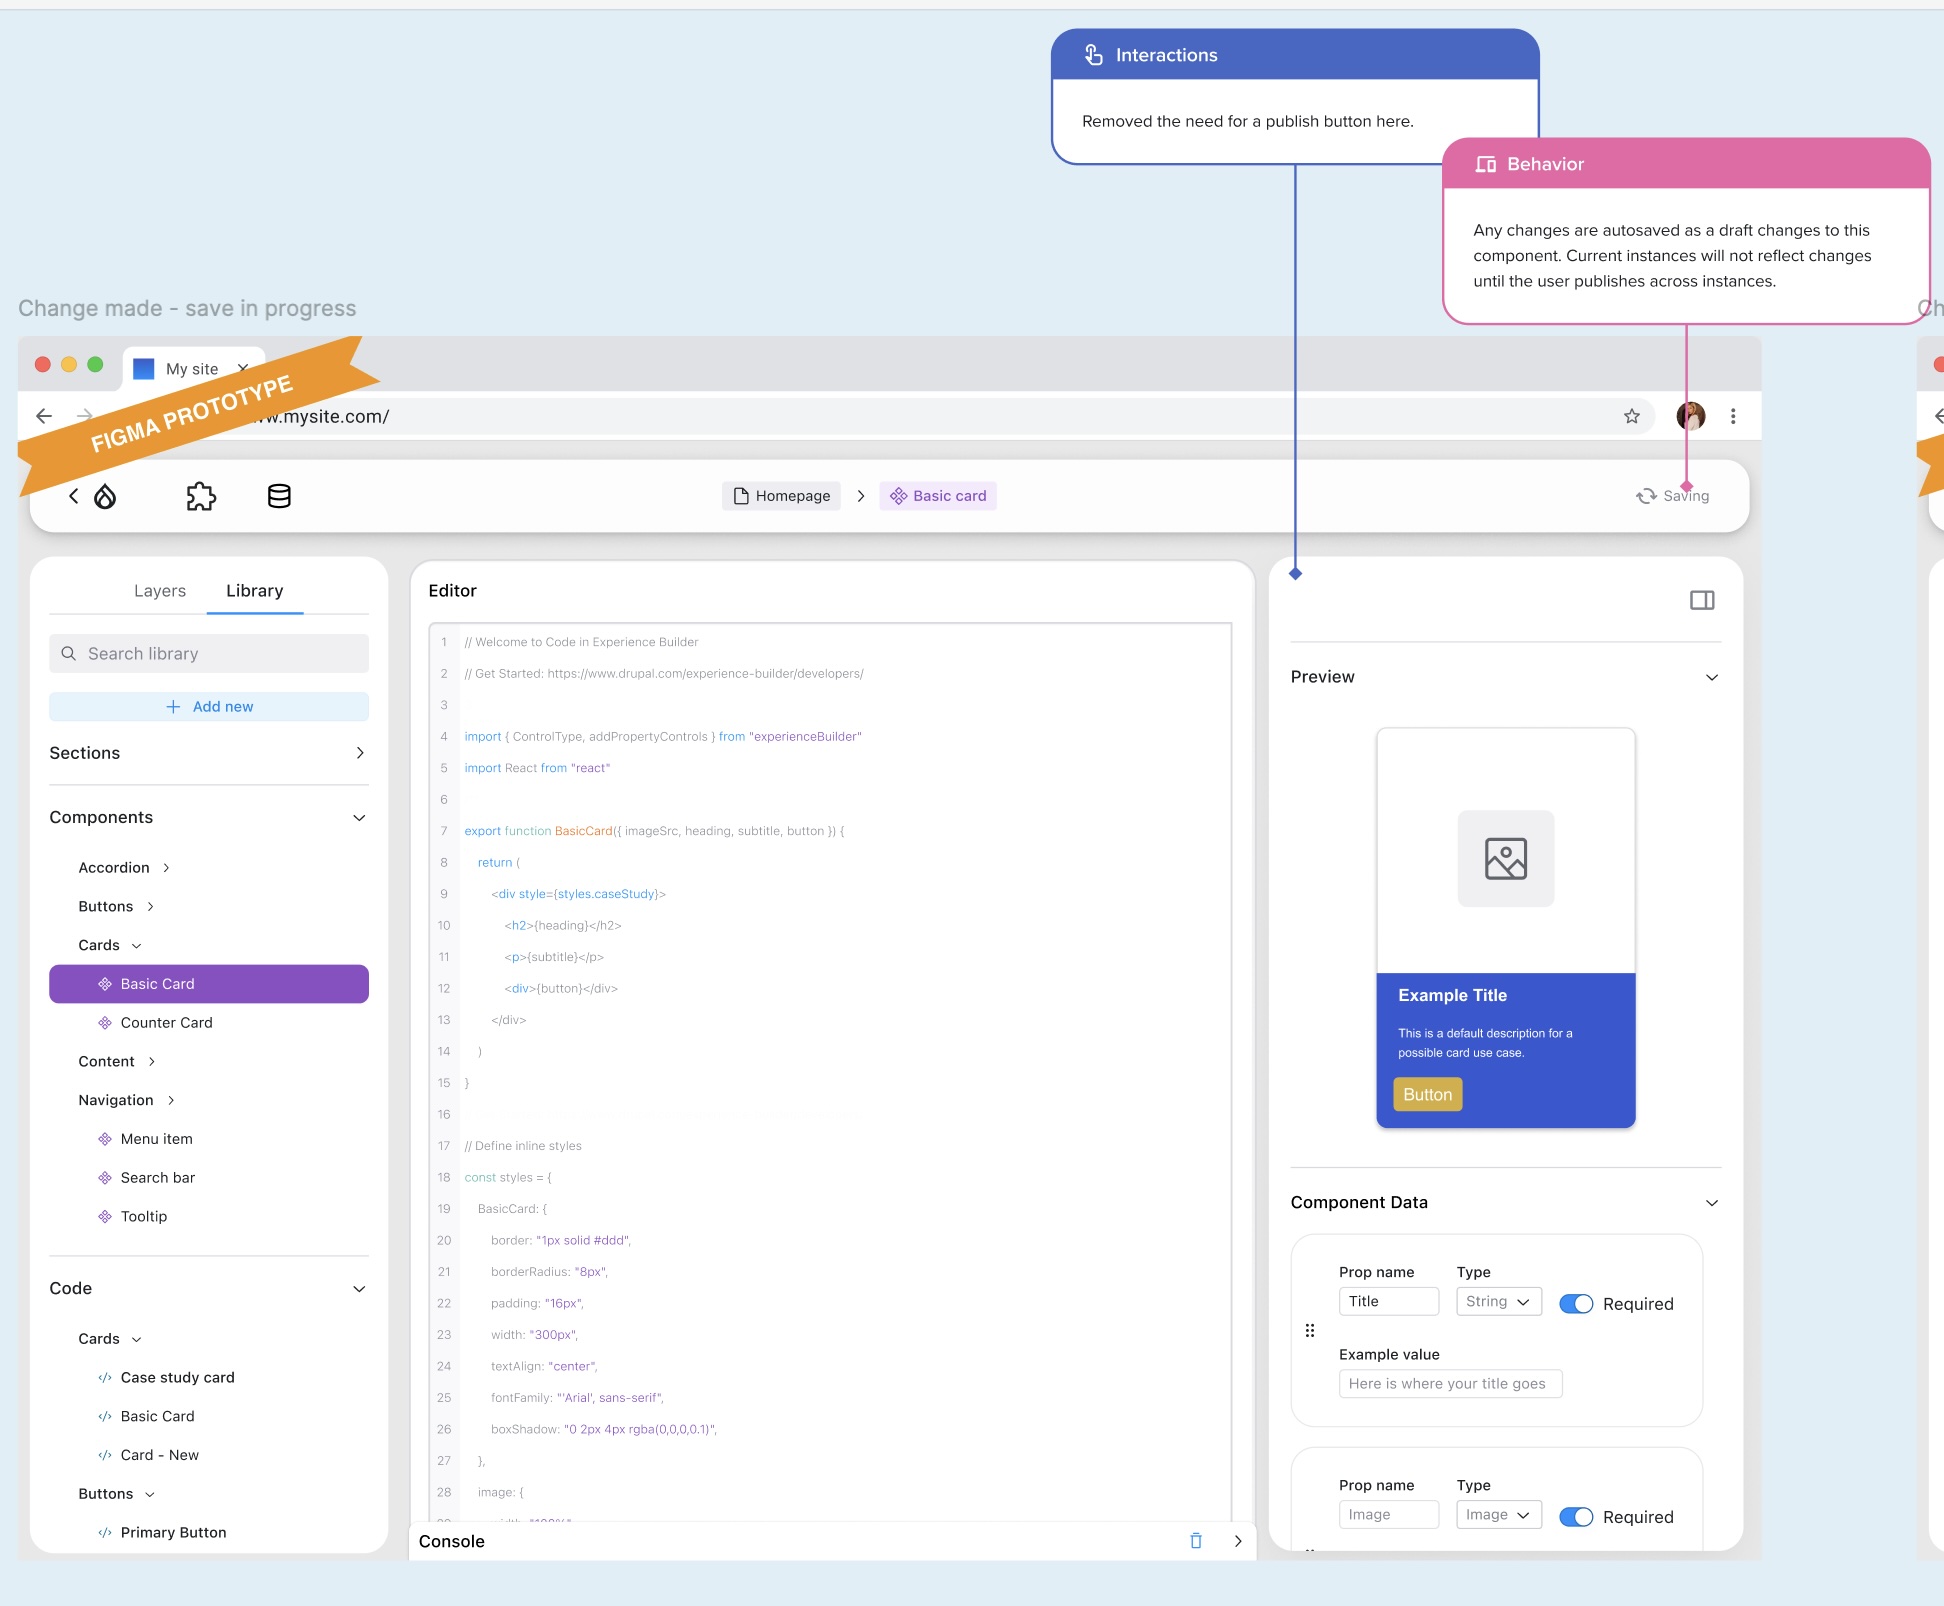Clear console with trash icon
The width and height of the screenshot is (1944, 1606).
(1195, 1541)
